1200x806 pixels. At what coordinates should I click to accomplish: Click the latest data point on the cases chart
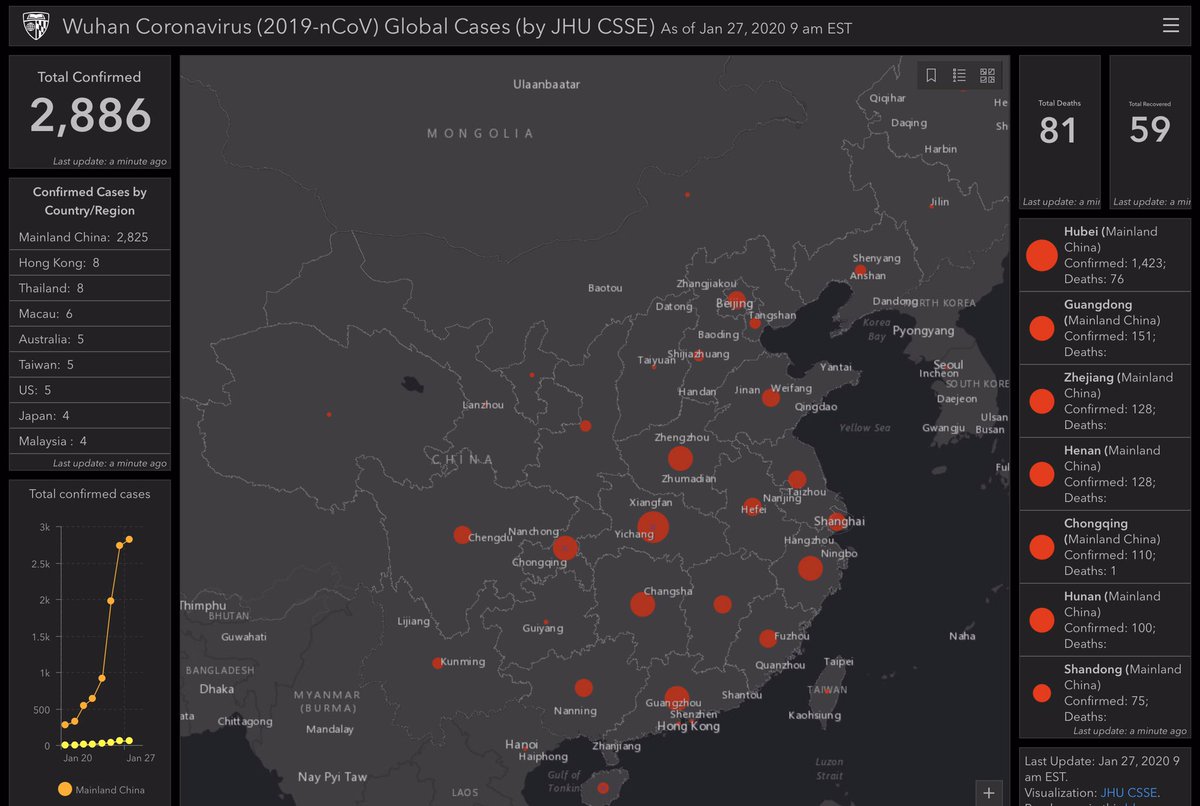[128, 539]
